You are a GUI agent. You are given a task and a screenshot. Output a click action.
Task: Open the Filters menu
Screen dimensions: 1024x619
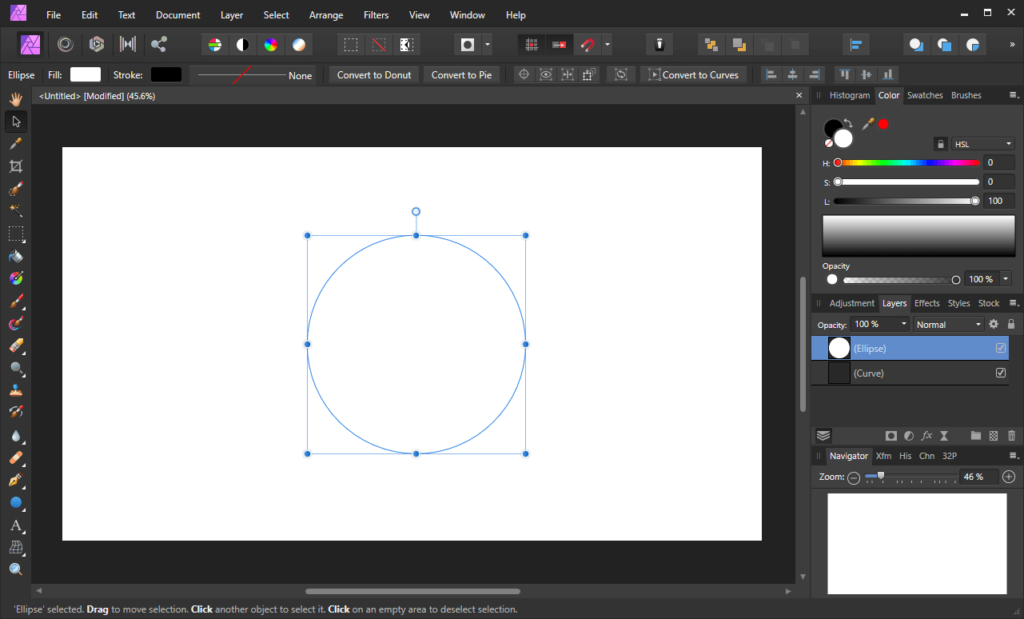point(375,15)
